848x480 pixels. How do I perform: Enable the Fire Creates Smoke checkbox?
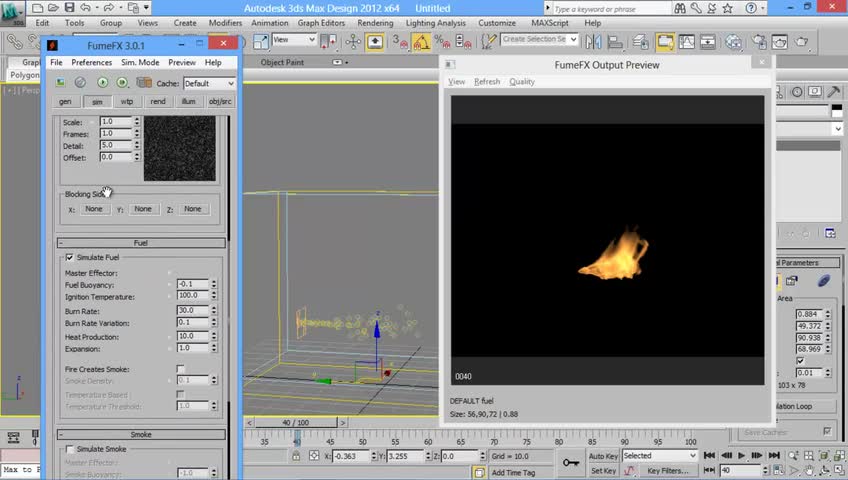coord(180,370)
